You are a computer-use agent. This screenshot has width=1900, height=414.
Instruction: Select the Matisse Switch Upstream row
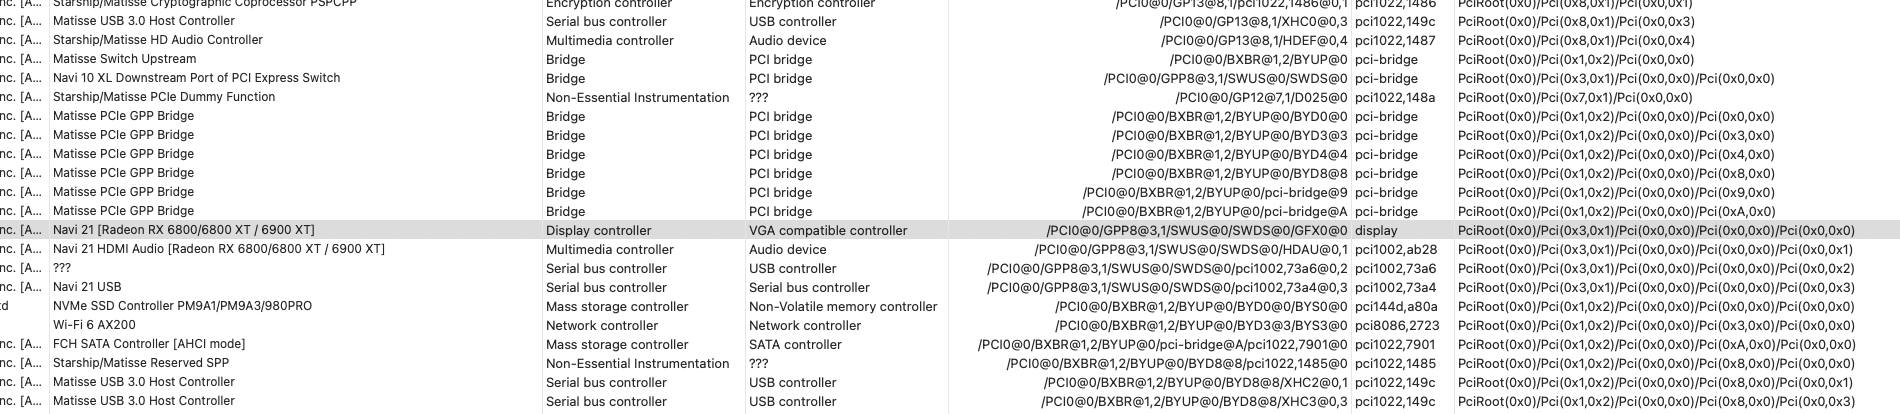(124, 59)
